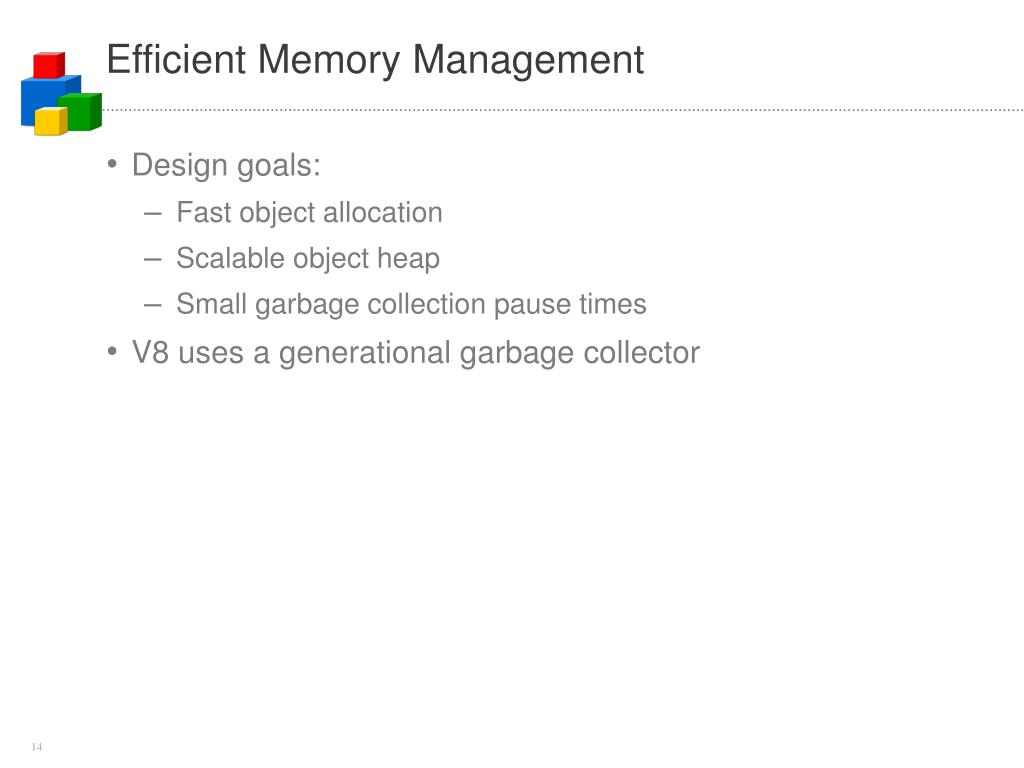1024x768 pixels.
Task: Select the word "Efficient" in the title
Action: point(176,59)
